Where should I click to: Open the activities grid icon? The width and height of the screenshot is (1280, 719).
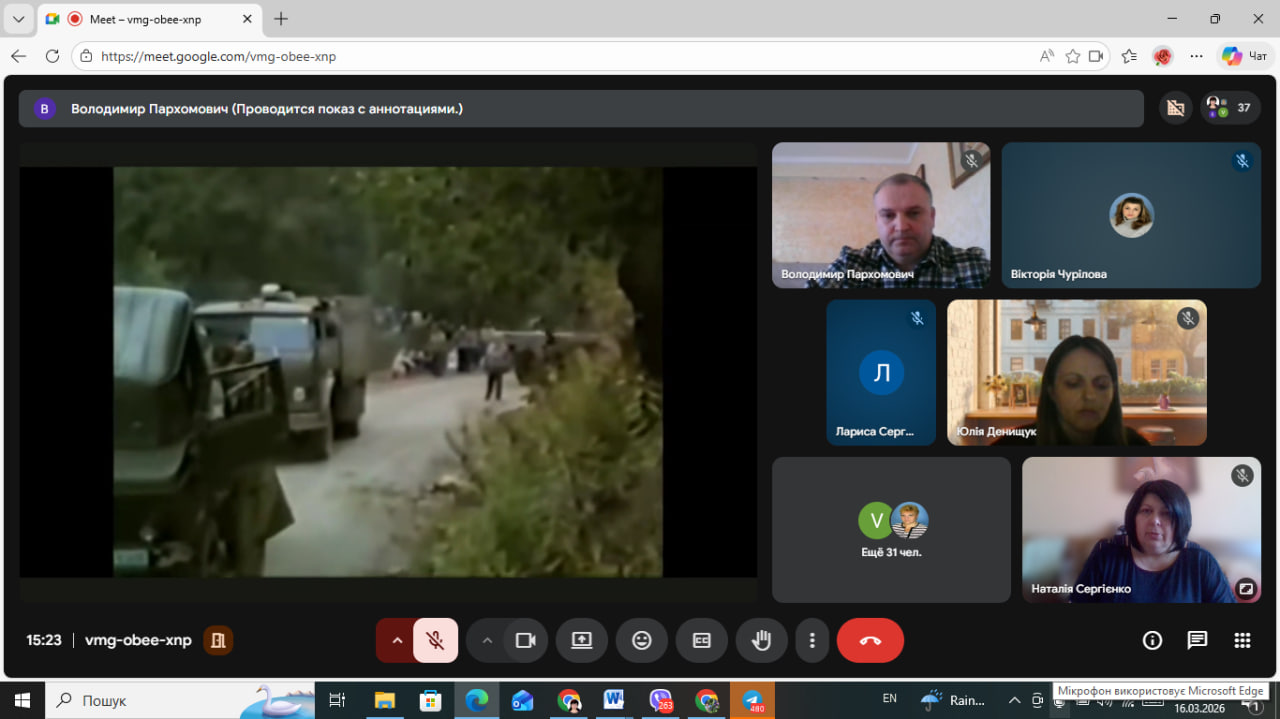pos(1242,641)
